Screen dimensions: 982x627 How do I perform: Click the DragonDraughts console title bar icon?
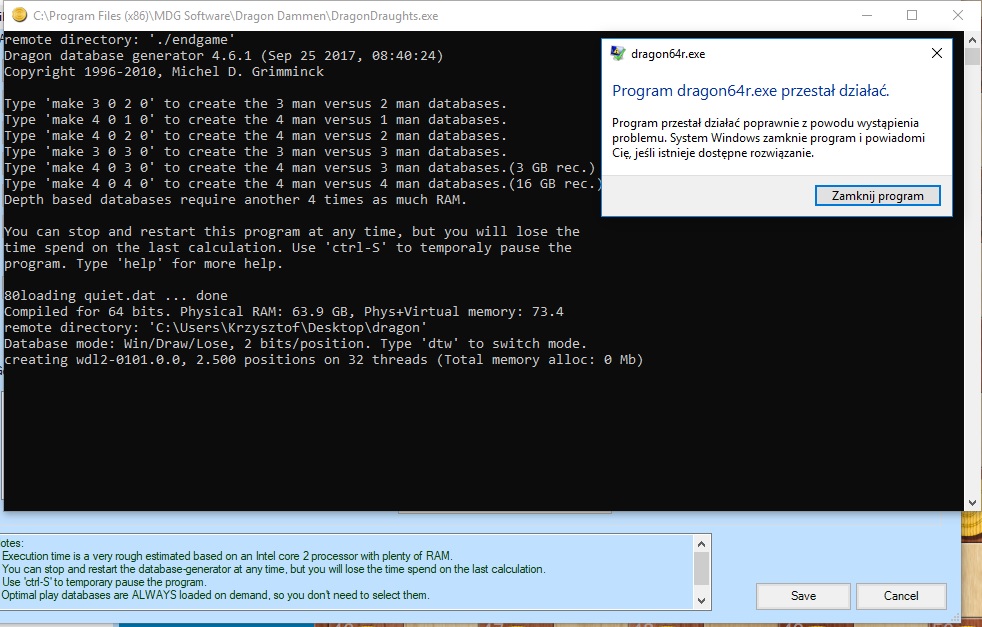coord(19,16)
